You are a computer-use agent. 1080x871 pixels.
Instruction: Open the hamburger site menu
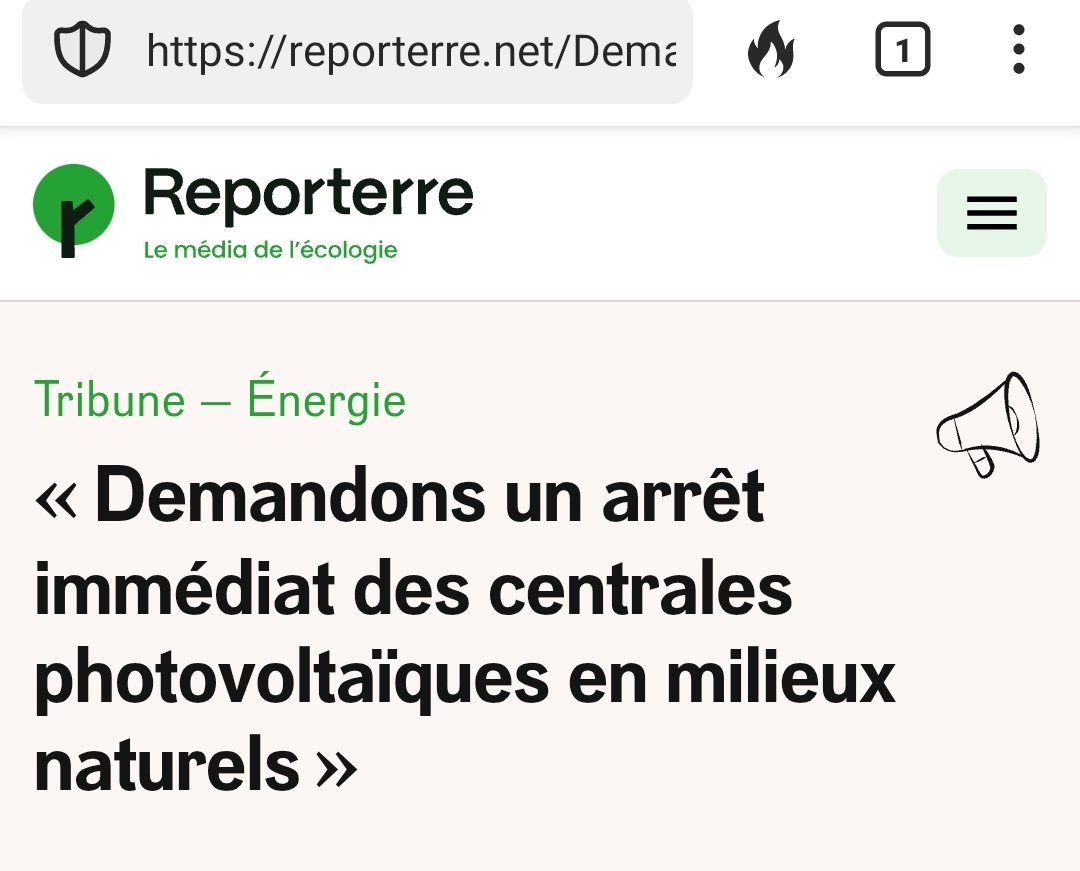(991, 213)
